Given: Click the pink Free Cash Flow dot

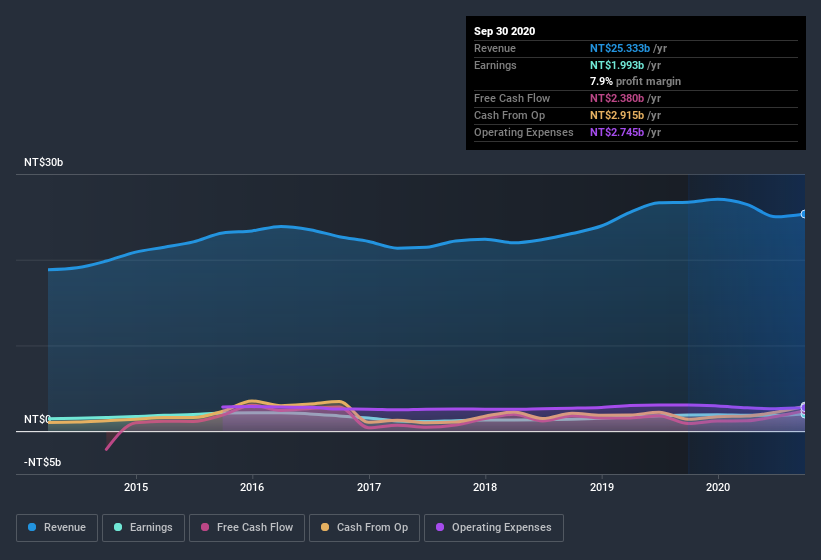Looking at the screenshot, I should click(x=205, y=527).
